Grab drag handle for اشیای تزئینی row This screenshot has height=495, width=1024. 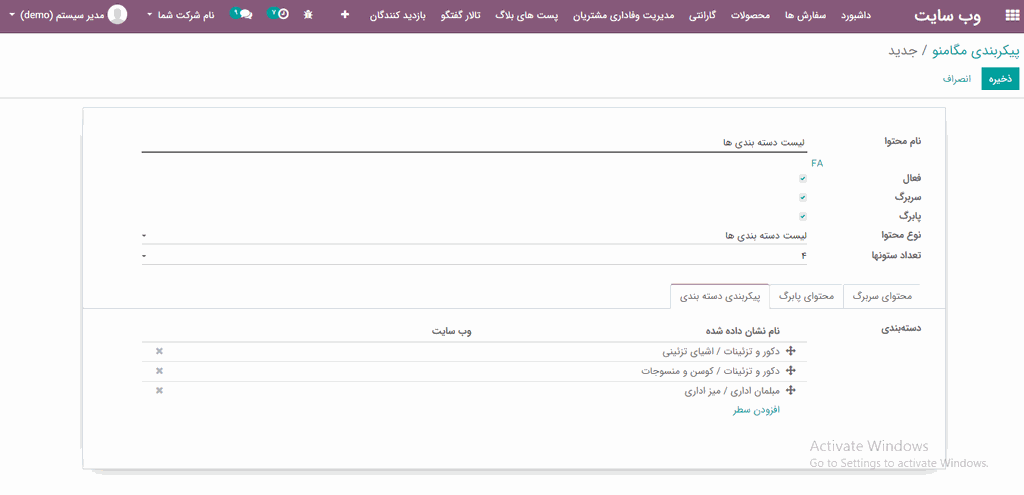tap(790, 351)
